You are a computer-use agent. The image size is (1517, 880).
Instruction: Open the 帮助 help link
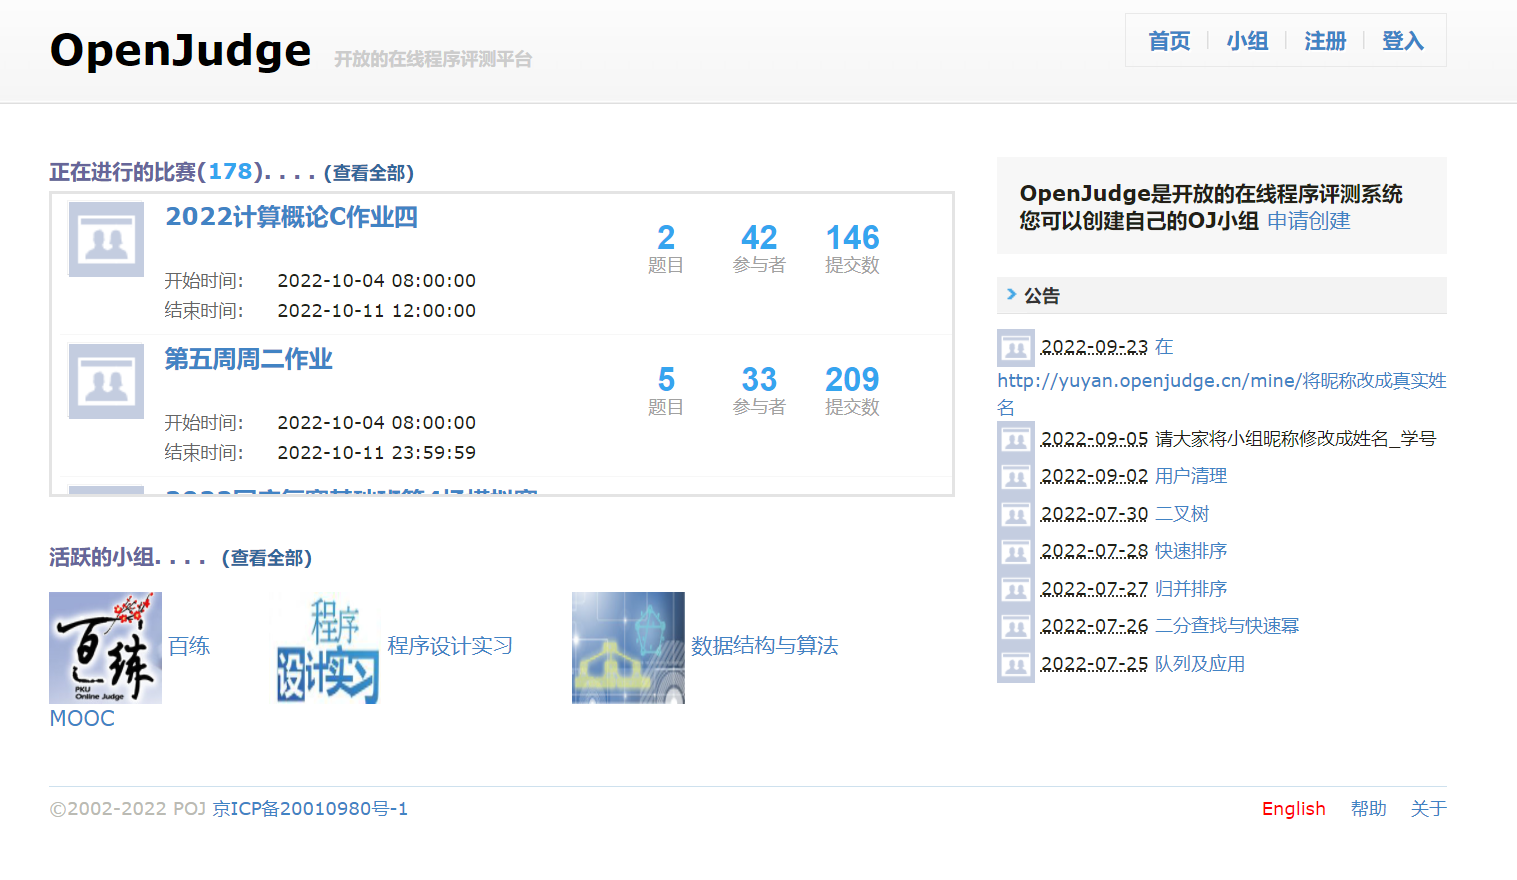coord(1369,808)
